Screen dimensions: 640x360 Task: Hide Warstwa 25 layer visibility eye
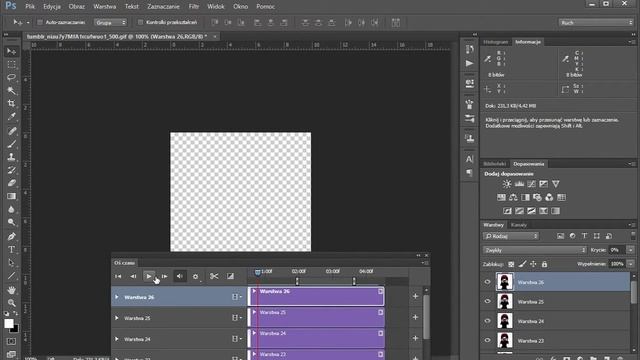click(487, 301)
